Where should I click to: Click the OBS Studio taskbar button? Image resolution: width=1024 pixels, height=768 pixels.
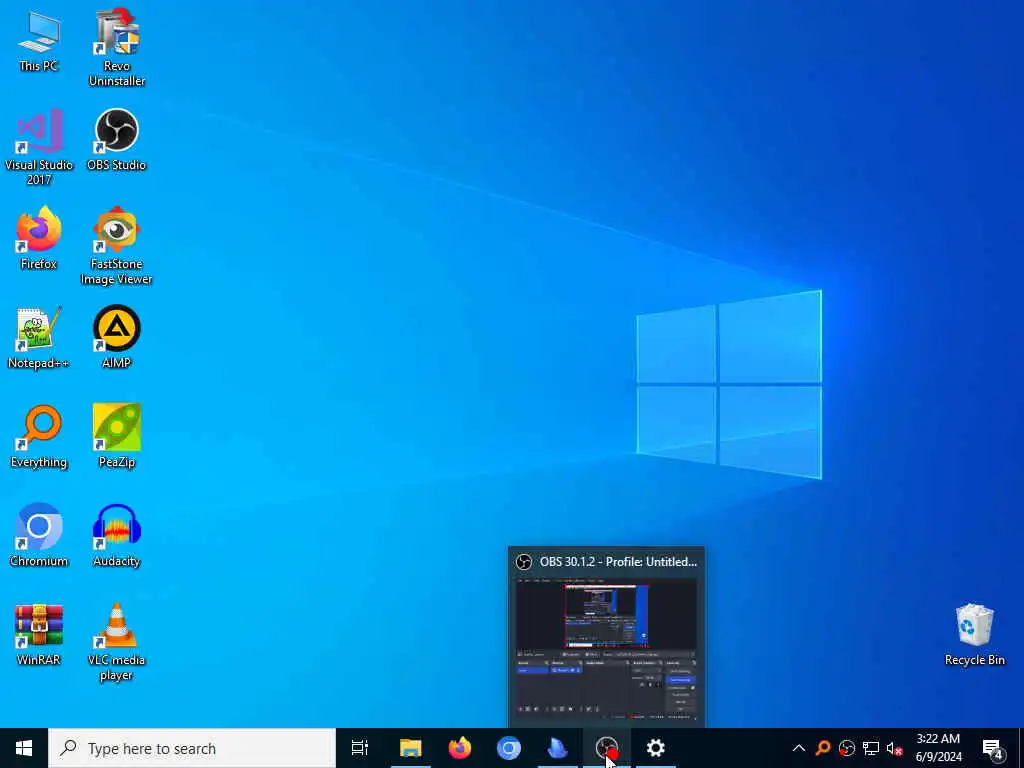click(x=607, y=748)
